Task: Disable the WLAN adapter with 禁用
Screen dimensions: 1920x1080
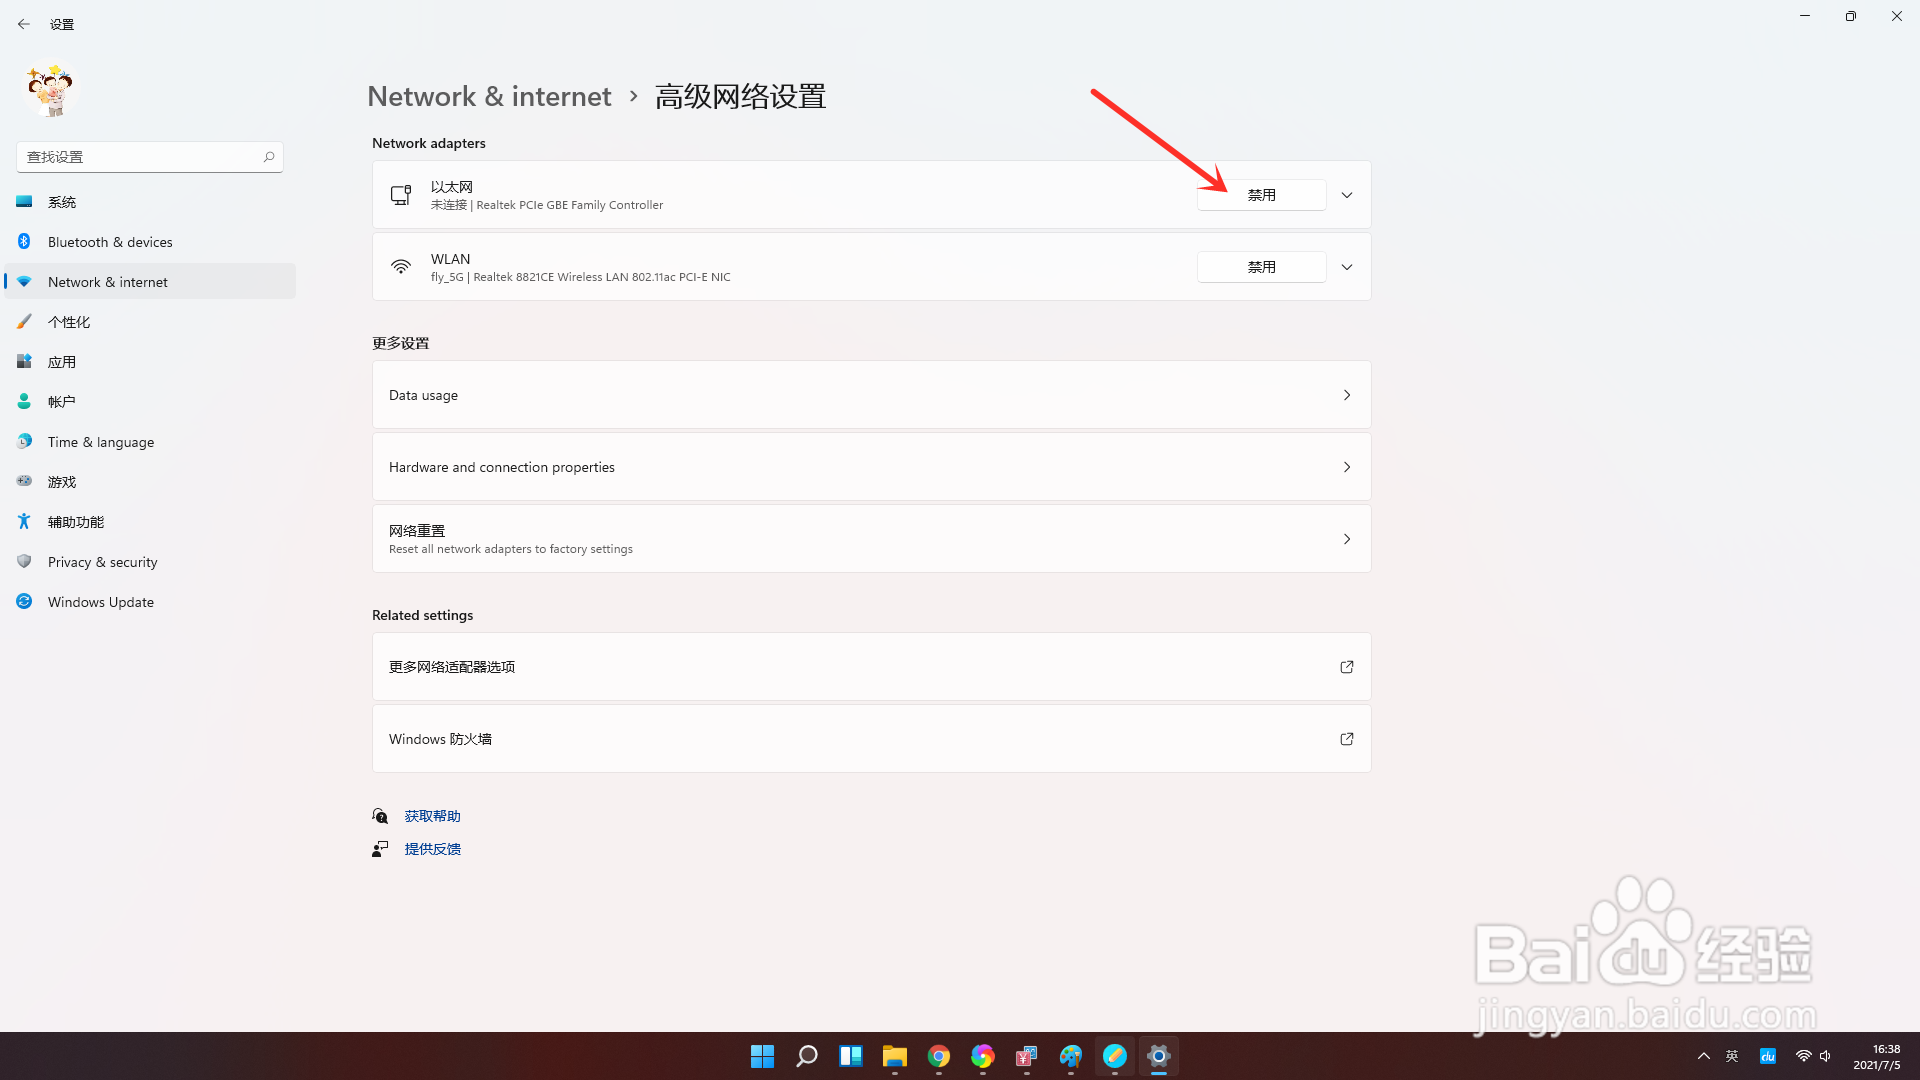Action: tap(1261, 267)
